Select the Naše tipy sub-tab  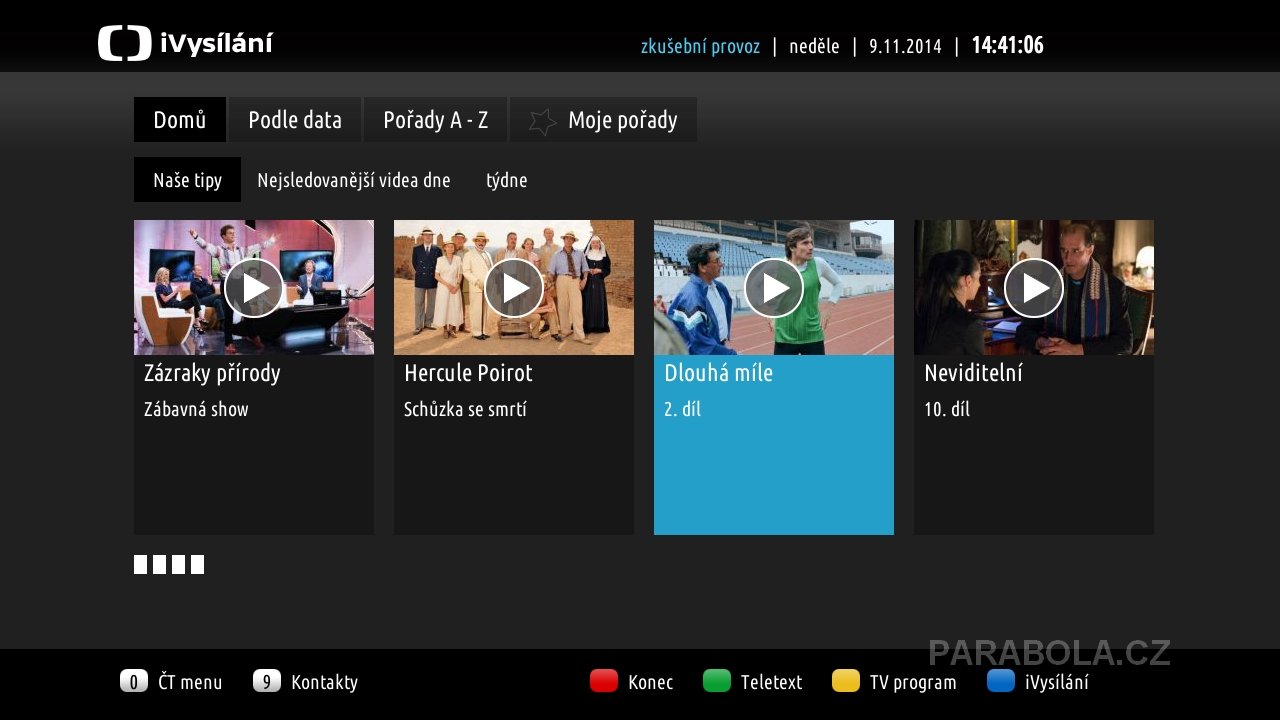point(188,180)
